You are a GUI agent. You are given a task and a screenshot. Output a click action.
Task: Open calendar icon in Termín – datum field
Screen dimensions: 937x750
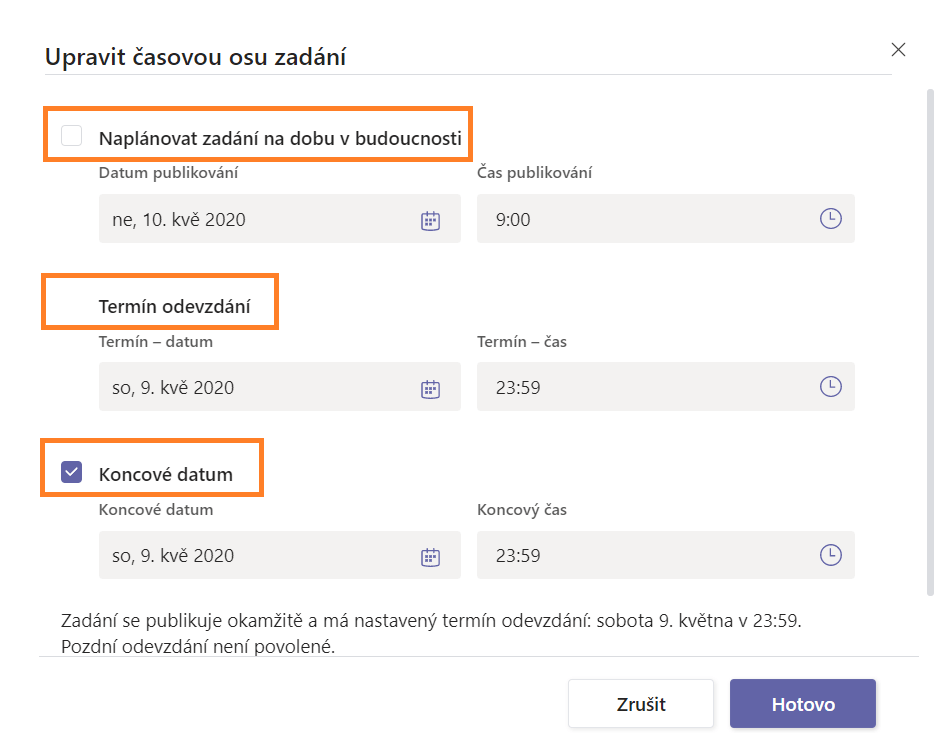point(430,389)
